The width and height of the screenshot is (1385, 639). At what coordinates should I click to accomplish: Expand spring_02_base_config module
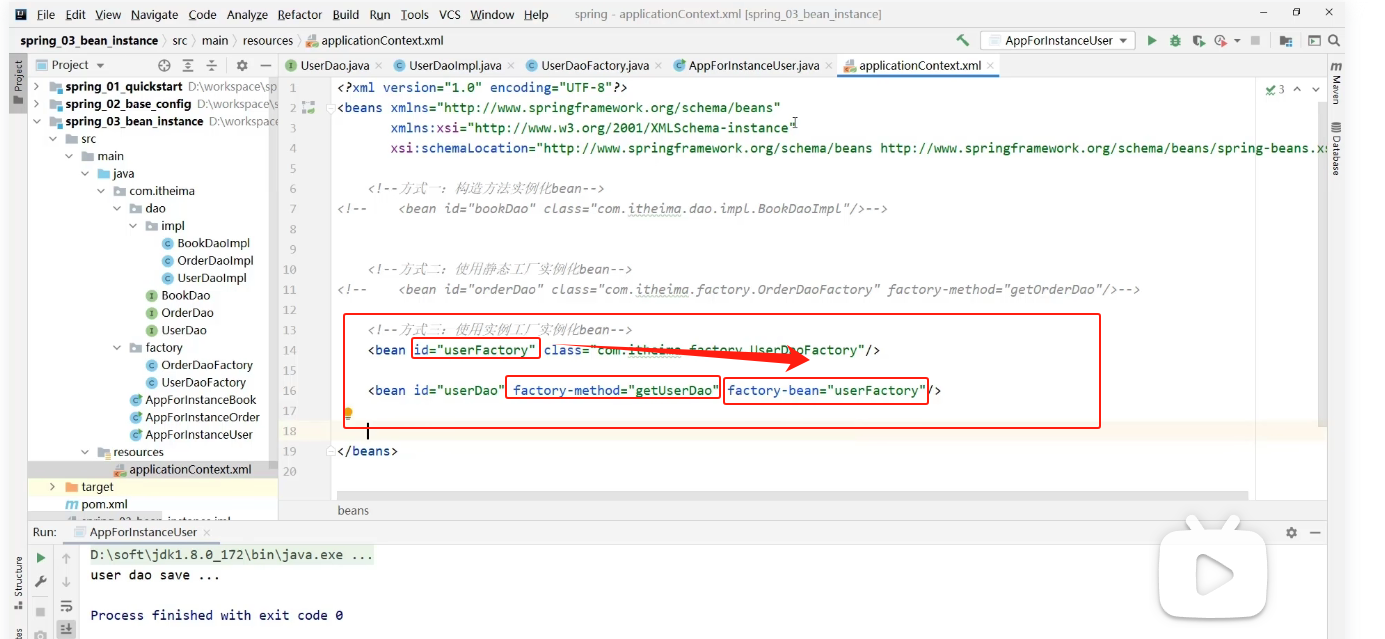click(37, 104)
